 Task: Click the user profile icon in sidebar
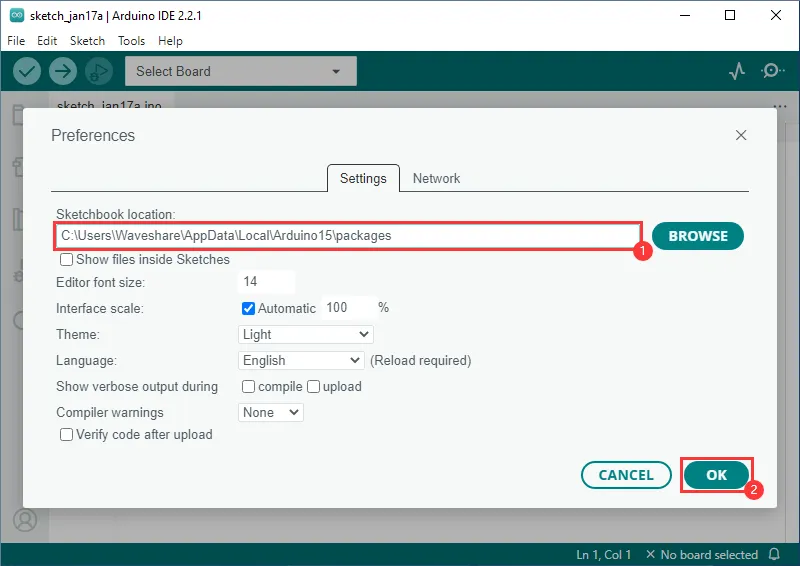[24, 521]
